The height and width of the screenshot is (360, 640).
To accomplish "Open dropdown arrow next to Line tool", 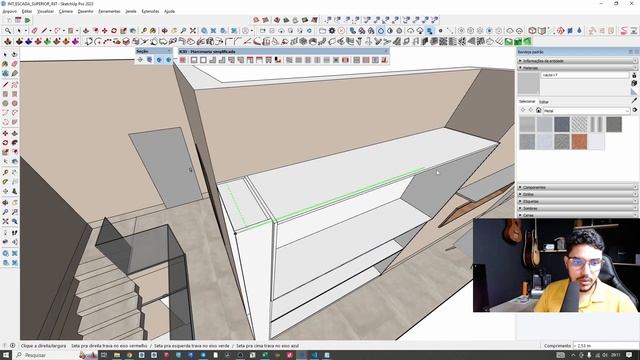I will [x=50, y=31].
